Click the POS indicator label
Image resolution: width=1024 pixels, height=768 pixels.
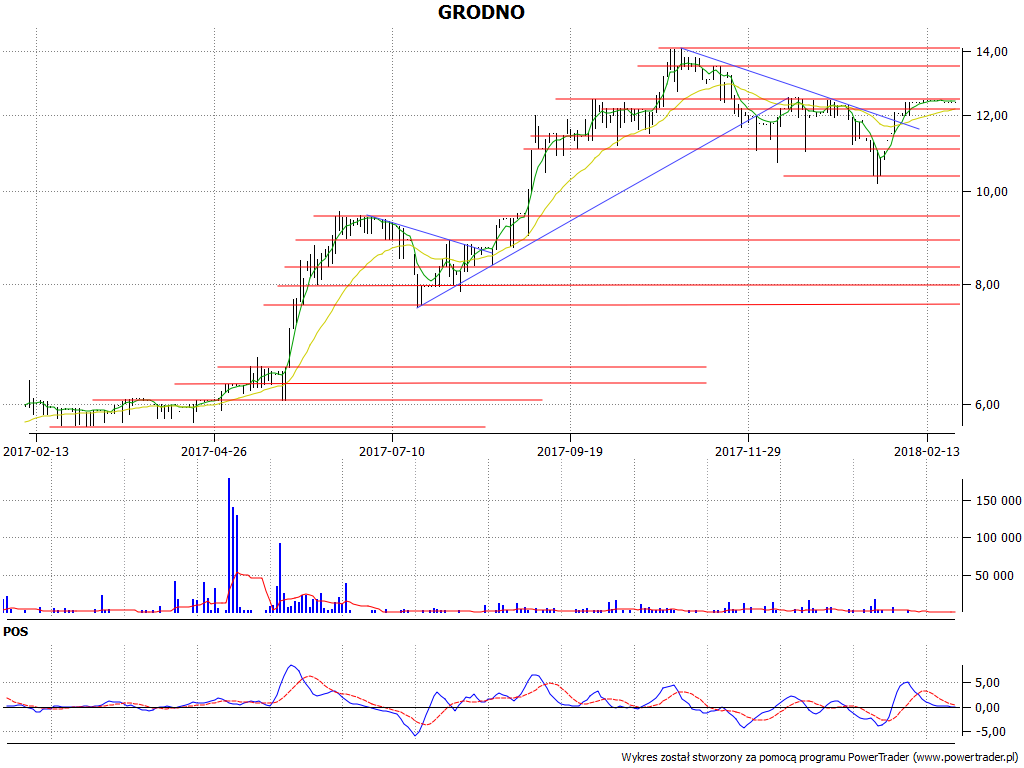(16, 632)
